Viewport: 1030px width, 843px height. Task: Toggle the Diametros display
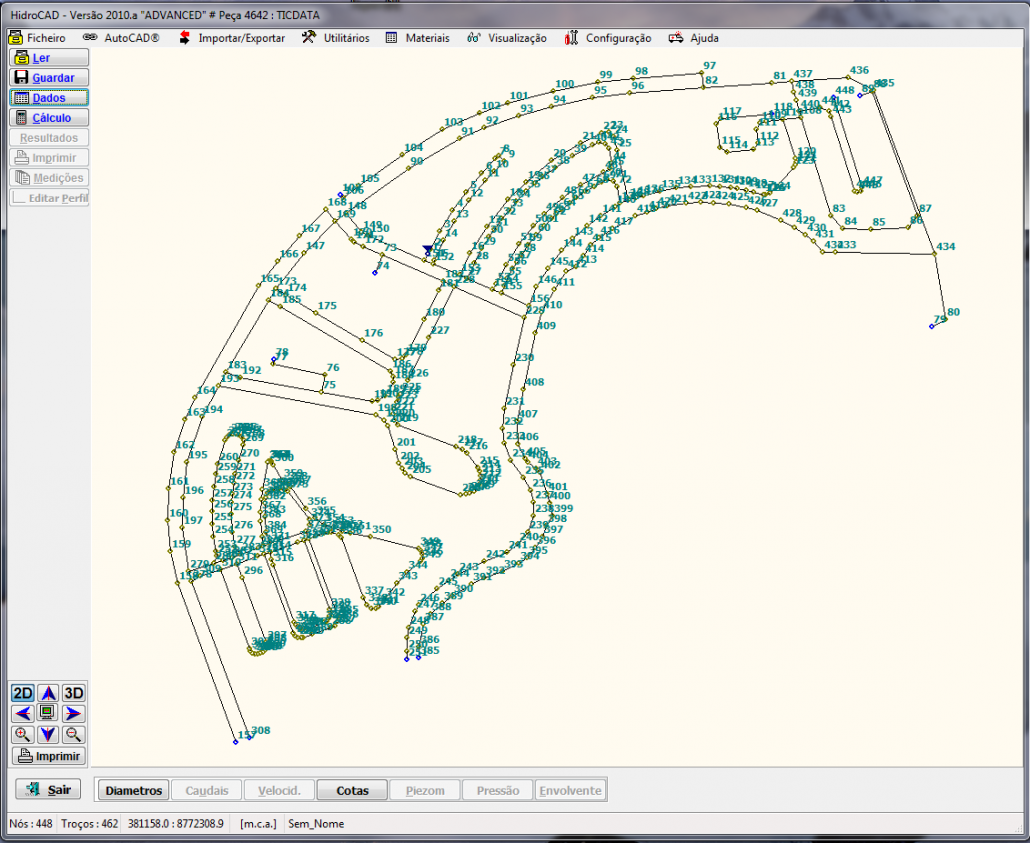131,791
